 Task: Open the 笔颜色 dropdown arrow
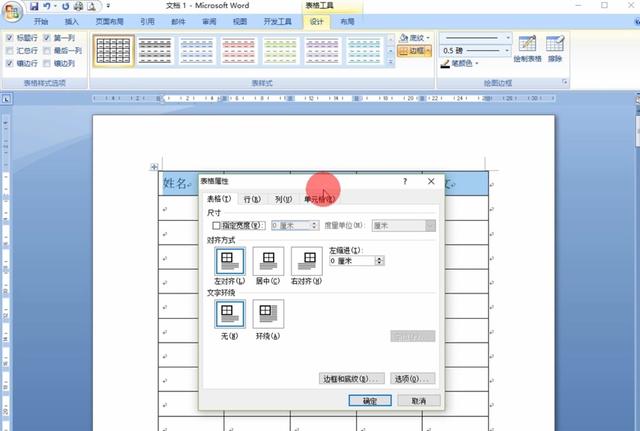click(x=477, y=64)
